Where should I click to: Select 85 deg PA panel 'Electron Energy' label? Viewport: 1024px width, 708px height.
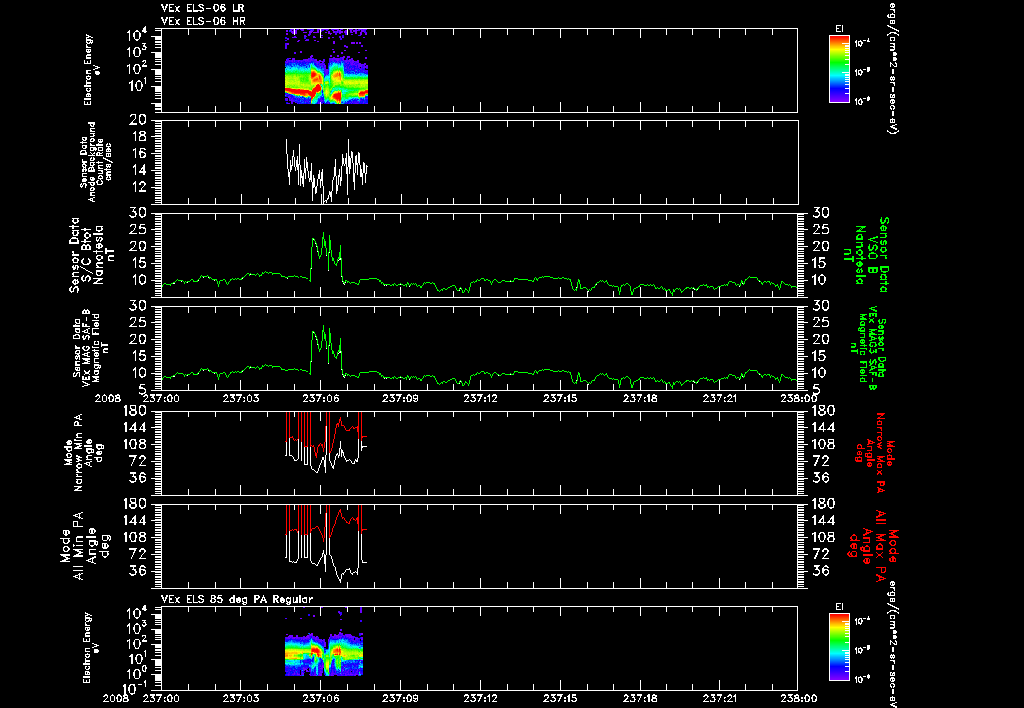[x=88, y=647]
